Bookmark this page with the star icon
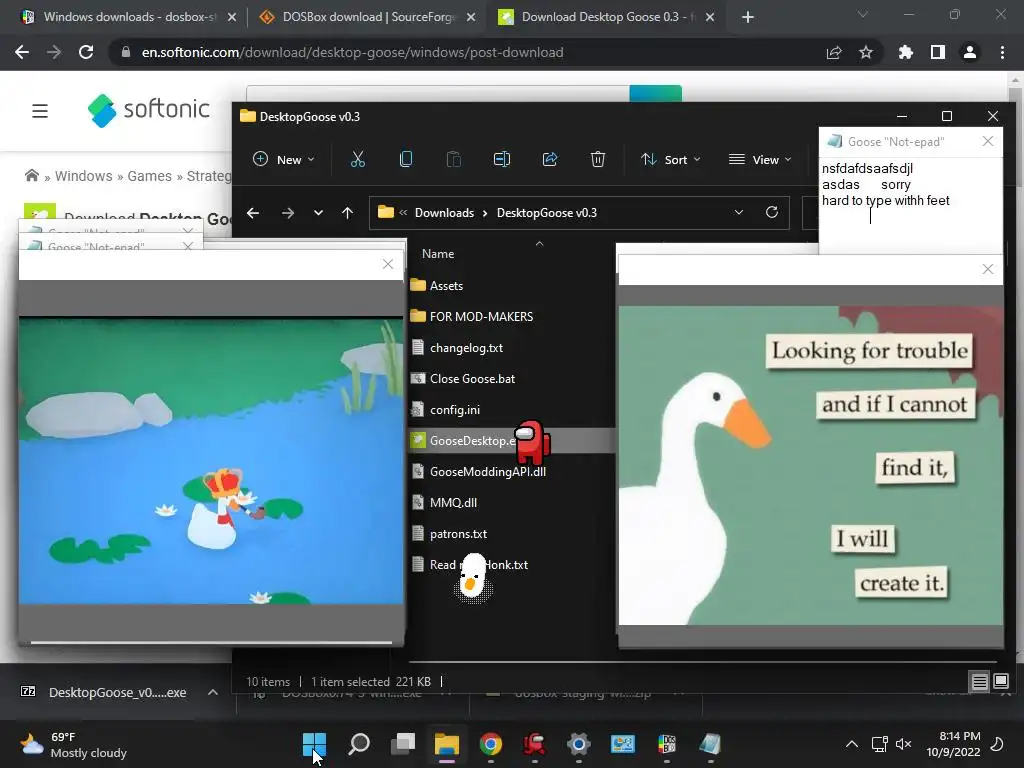 tap(866, 52)
